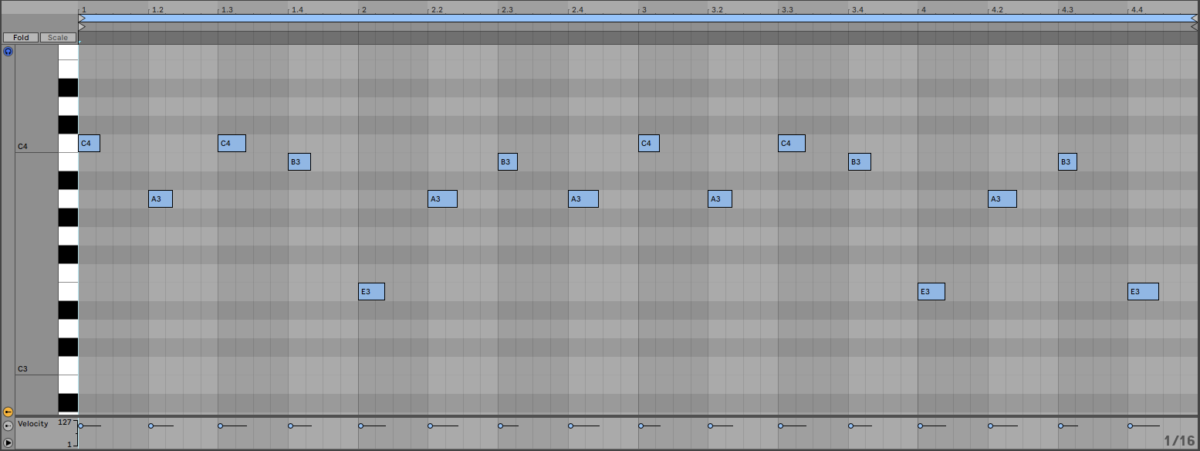This screenshot has height=451, width=1200.
Task: Click the C4 white piano key
Action: click(x=68, y=143)
